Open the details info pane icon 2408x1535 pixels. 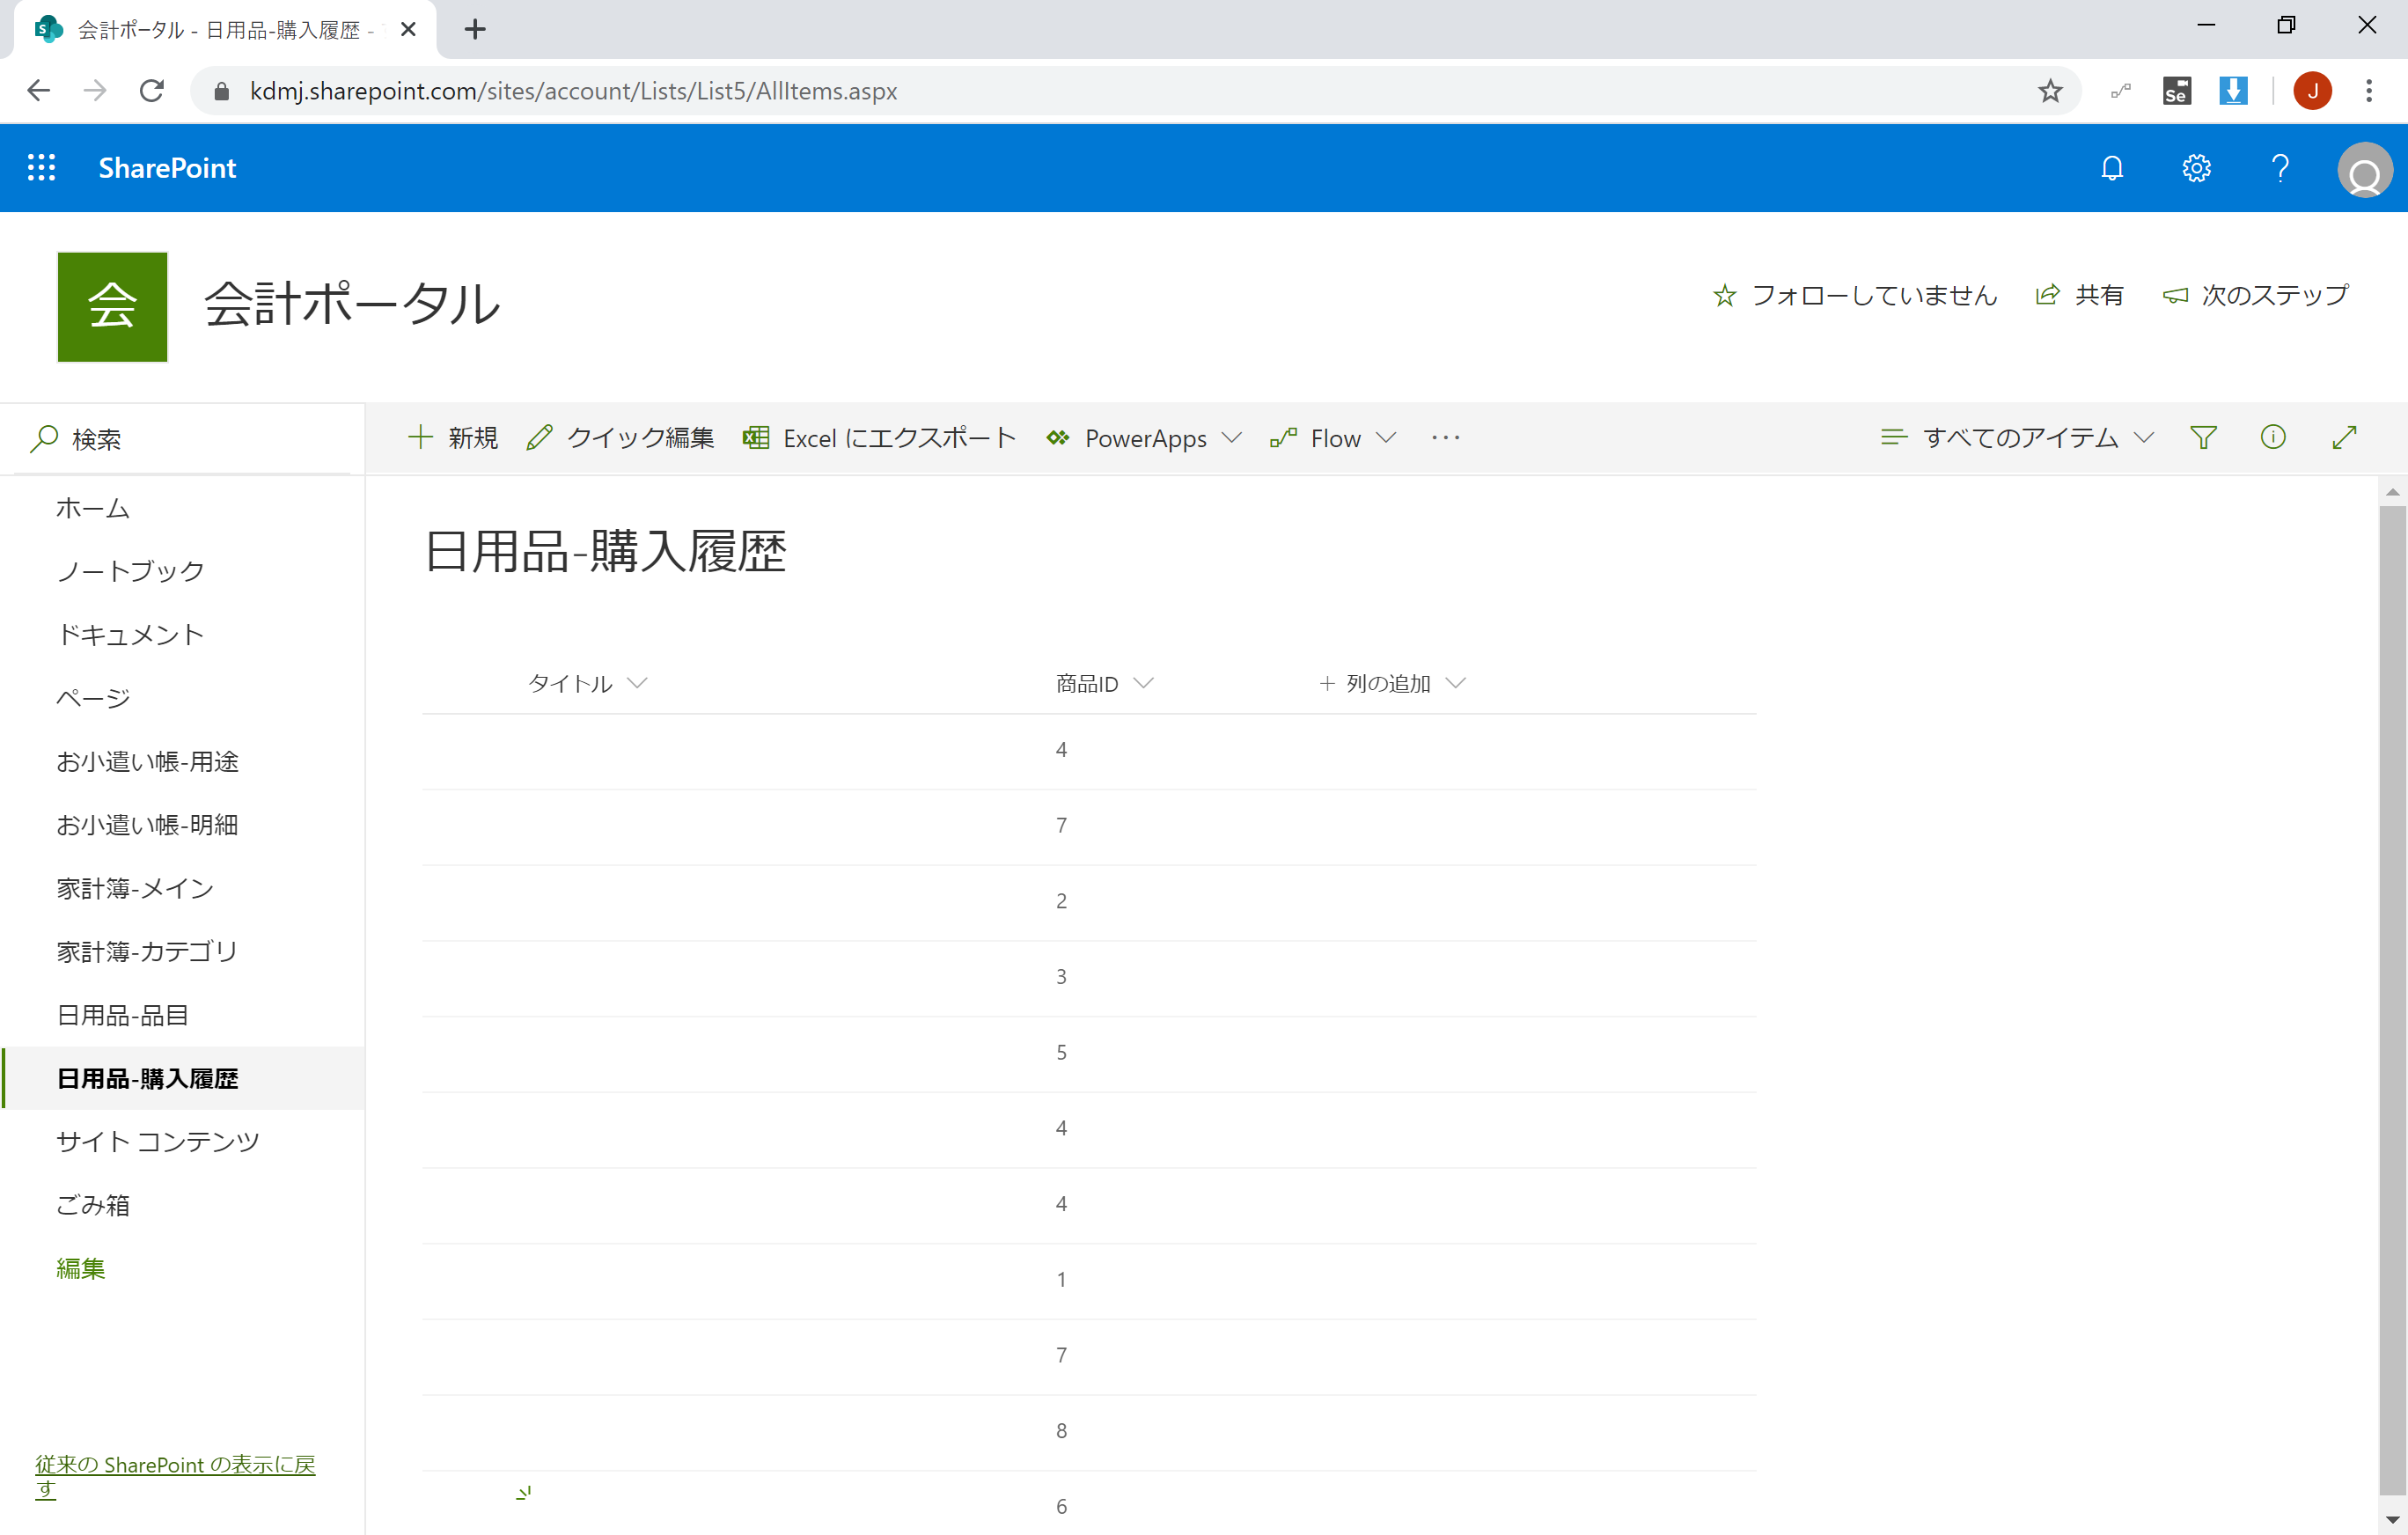[x=2272, y=438]
